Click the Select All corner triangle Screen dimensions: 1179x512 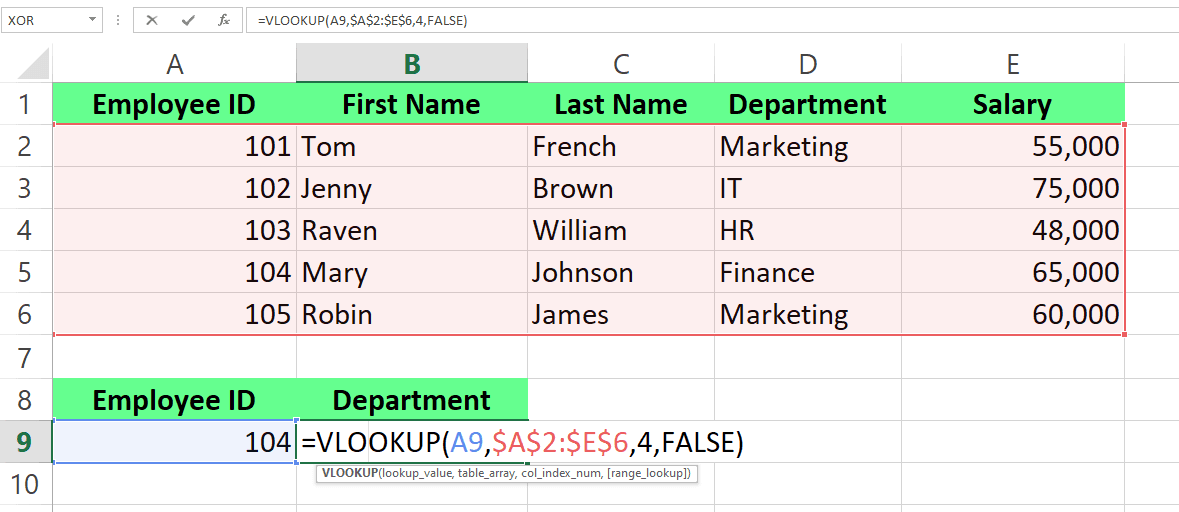click(x=35, y=66)
